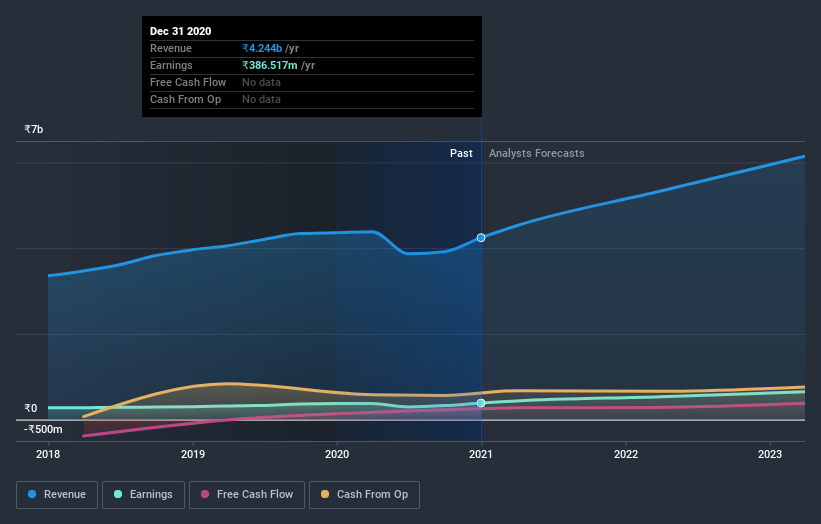Click the Free Cash Flow row in tooltip

click(312, 83)
